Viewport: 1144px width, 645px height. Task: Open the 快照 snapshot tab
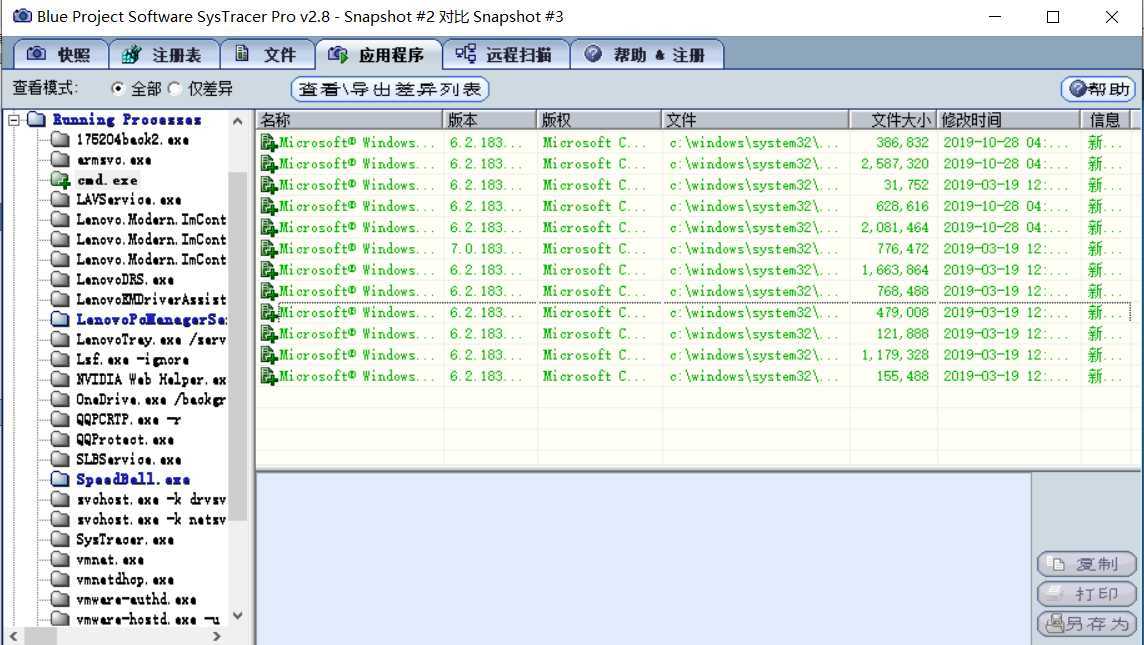61,55
